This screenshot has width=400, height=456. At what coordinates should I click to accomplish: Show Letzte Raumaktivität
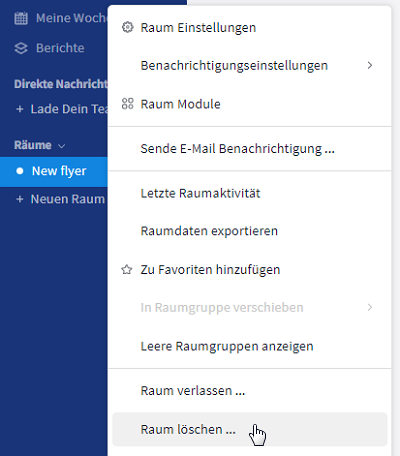250,193
